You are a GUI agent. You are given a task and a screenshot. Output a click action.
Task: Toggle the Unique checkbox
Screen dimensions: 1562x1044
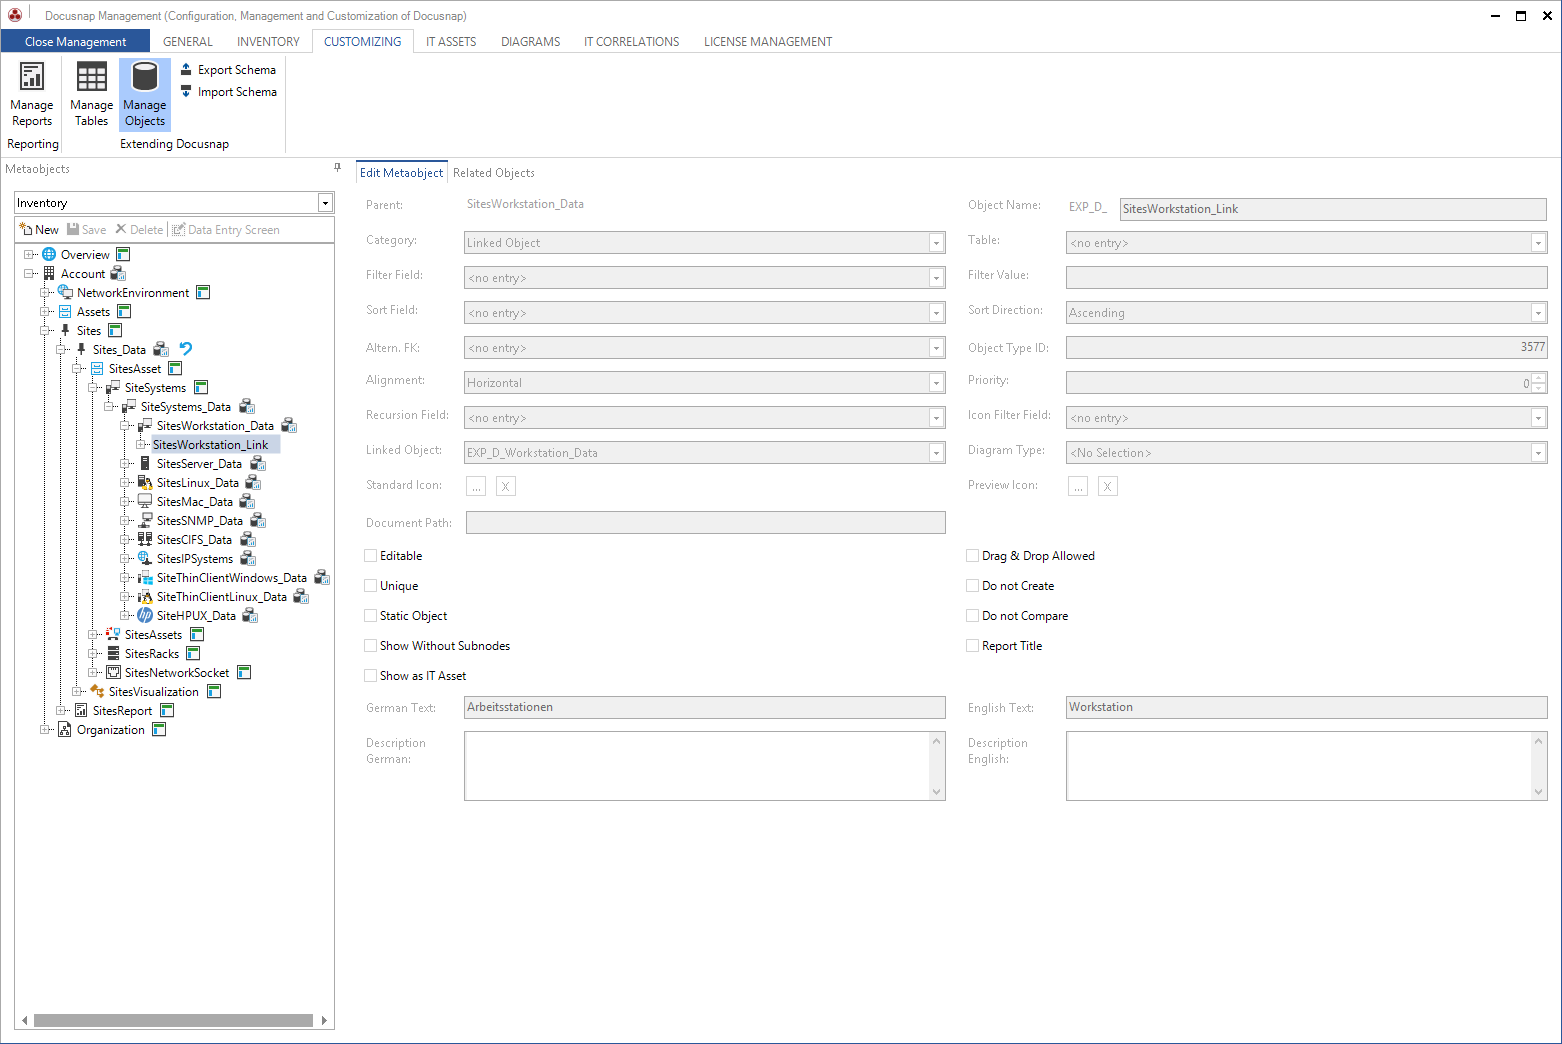pyautogui.click(x=371, y=586)
